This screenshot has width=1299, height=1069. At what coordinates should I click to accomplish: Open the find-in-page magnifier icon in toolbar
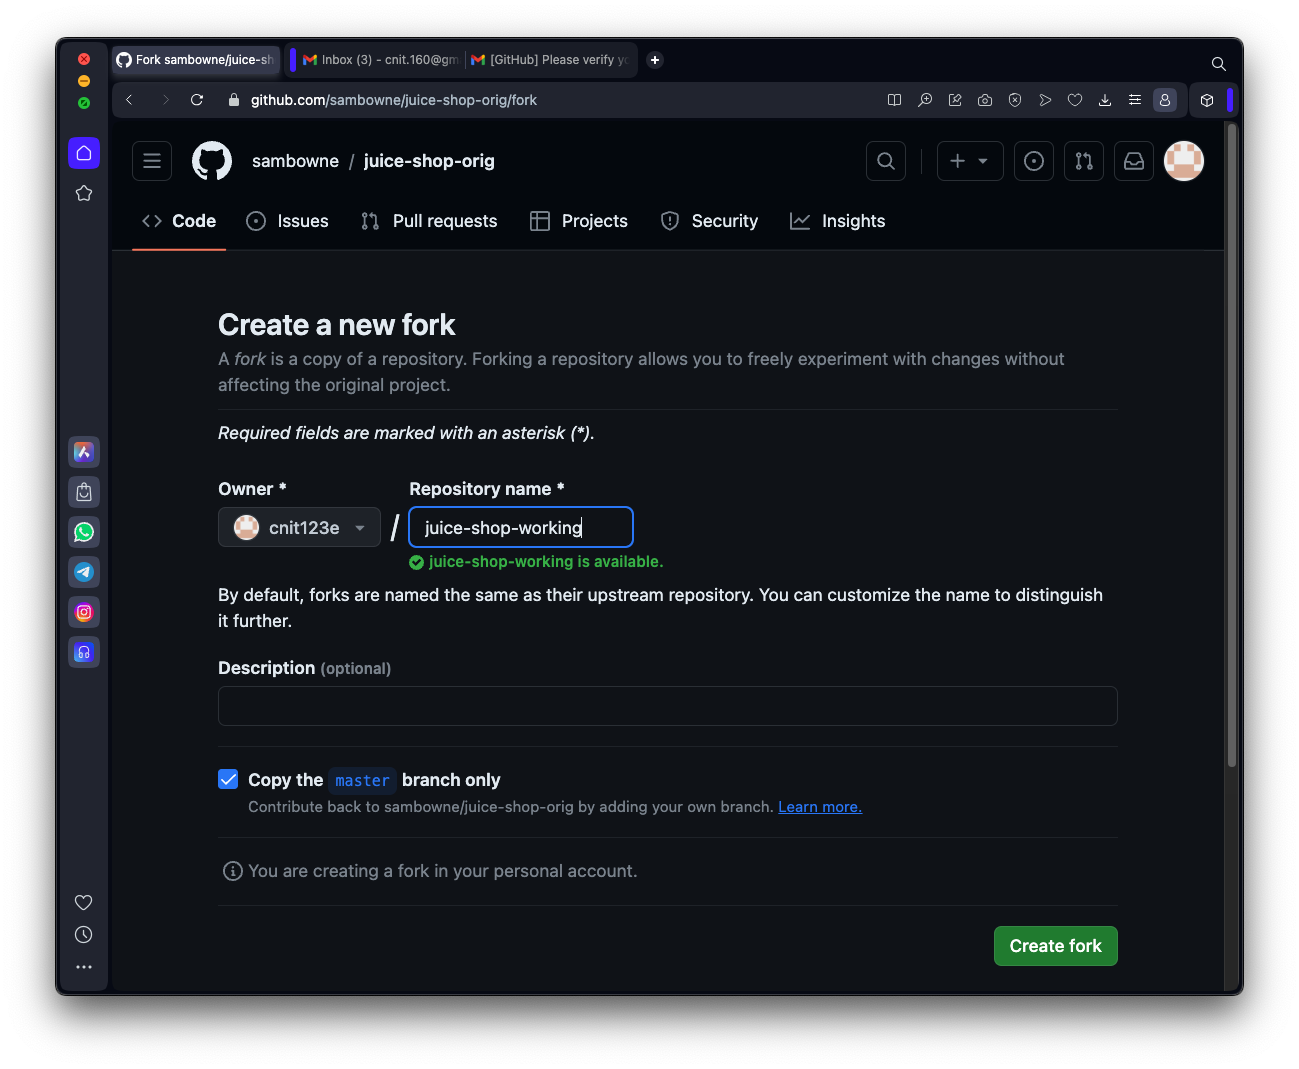[925, 100]
